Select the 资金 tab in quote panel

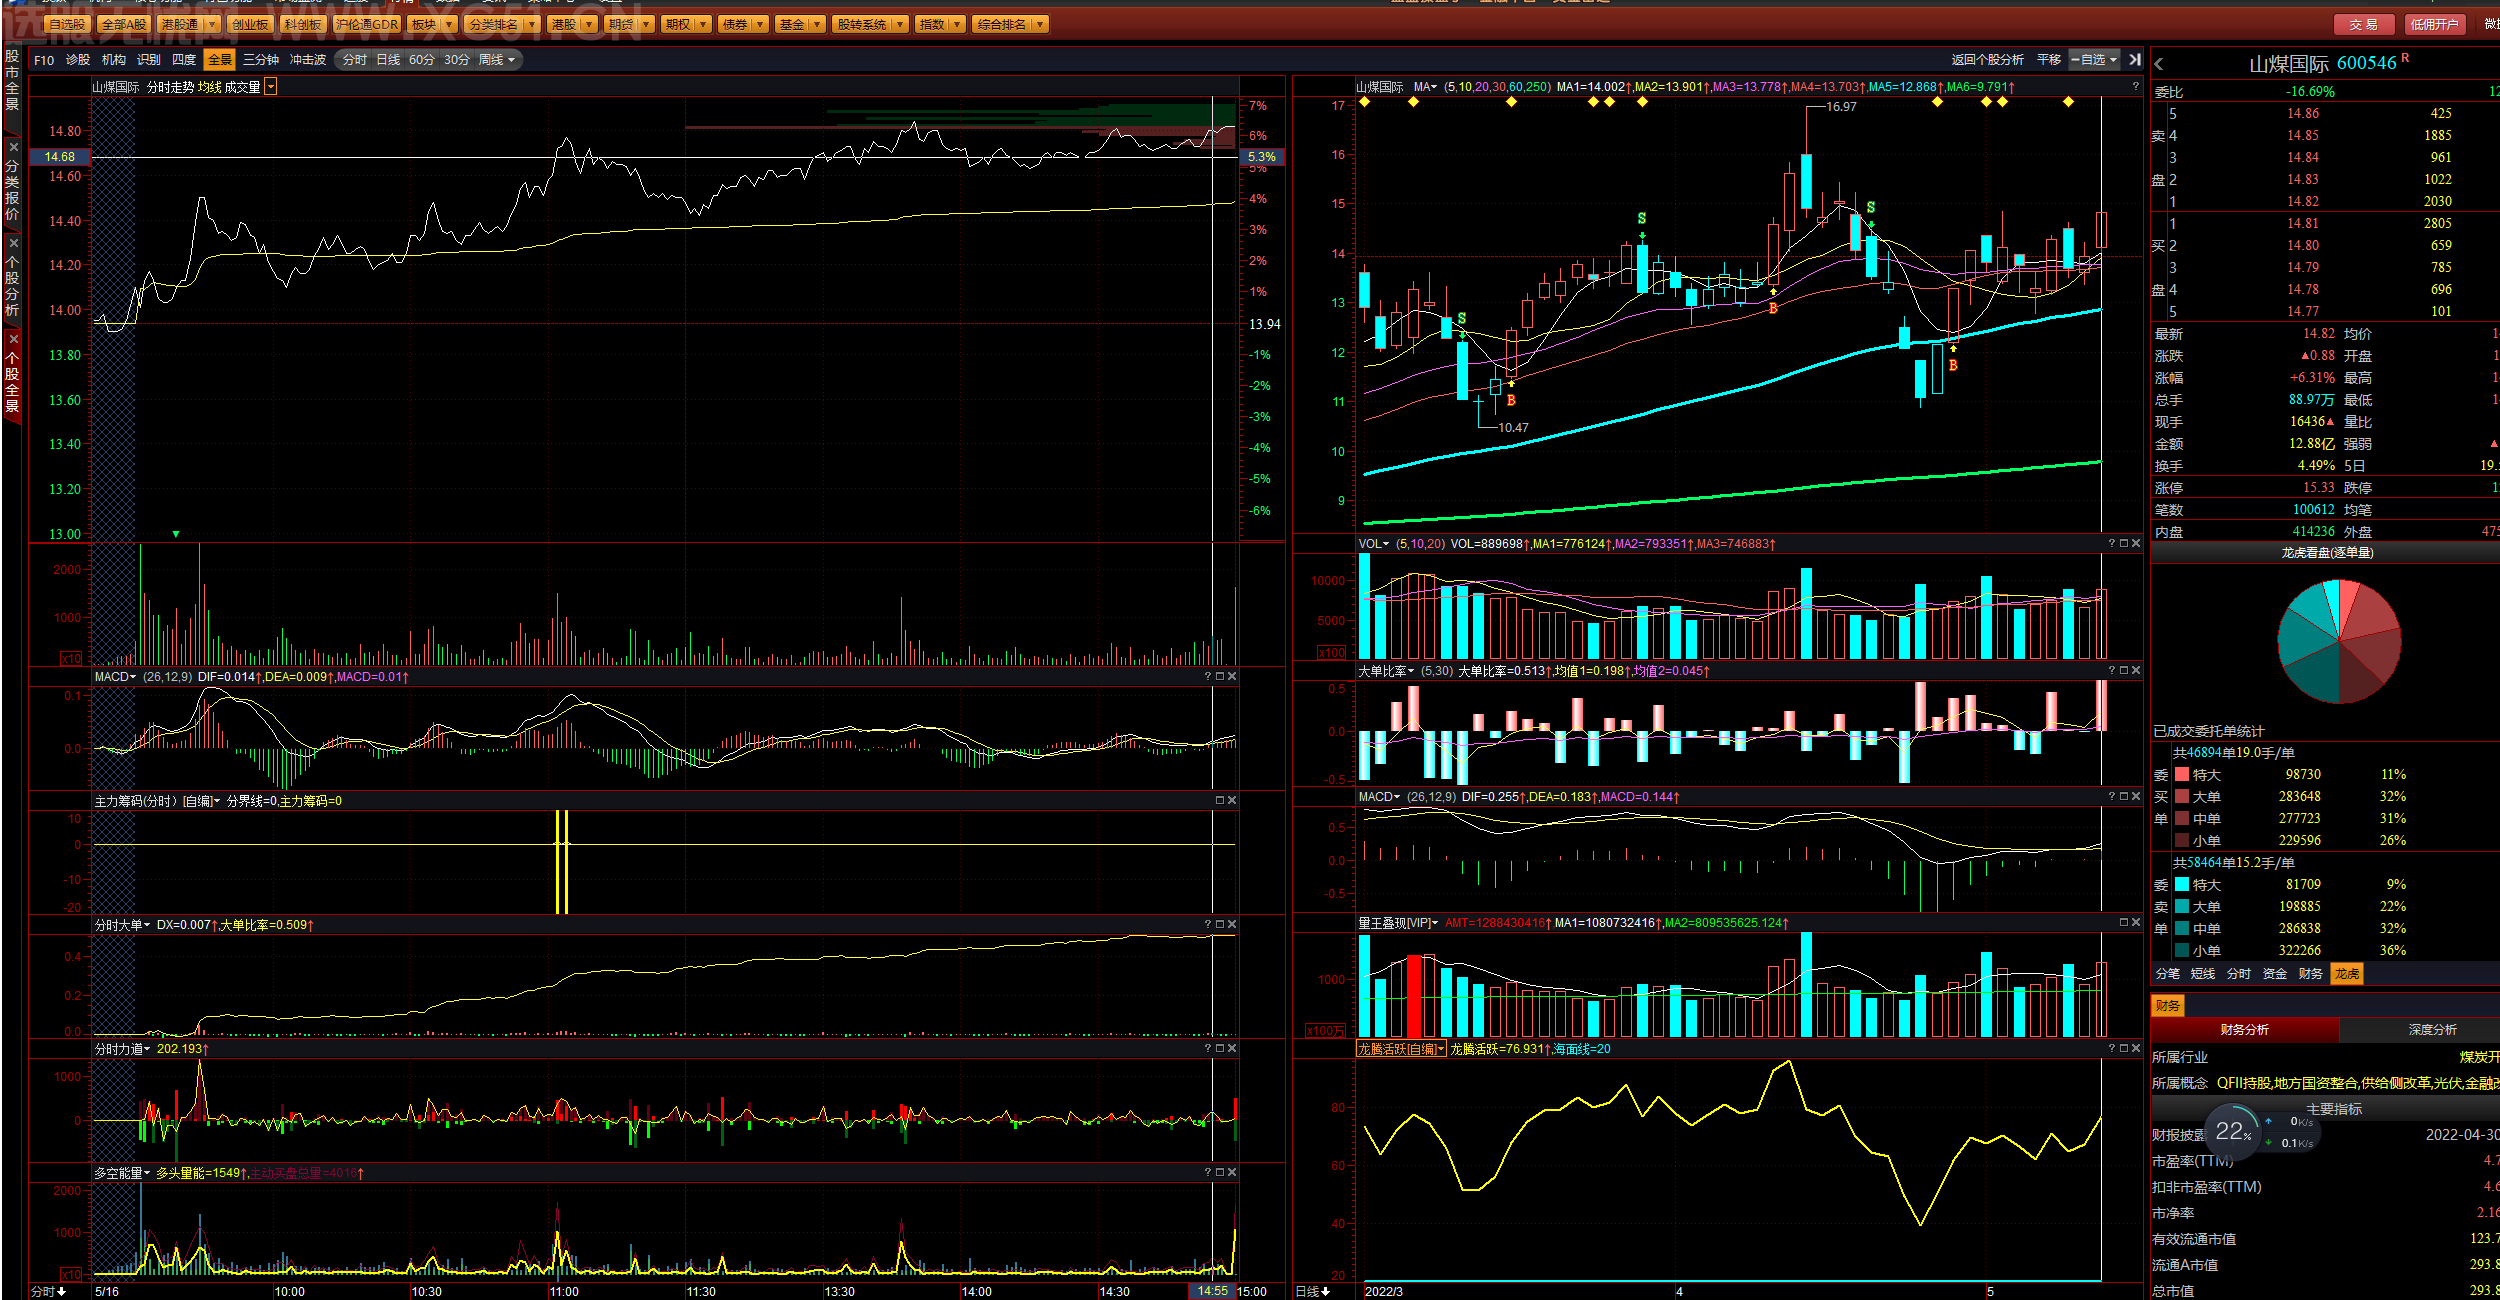coord(2275,974)
